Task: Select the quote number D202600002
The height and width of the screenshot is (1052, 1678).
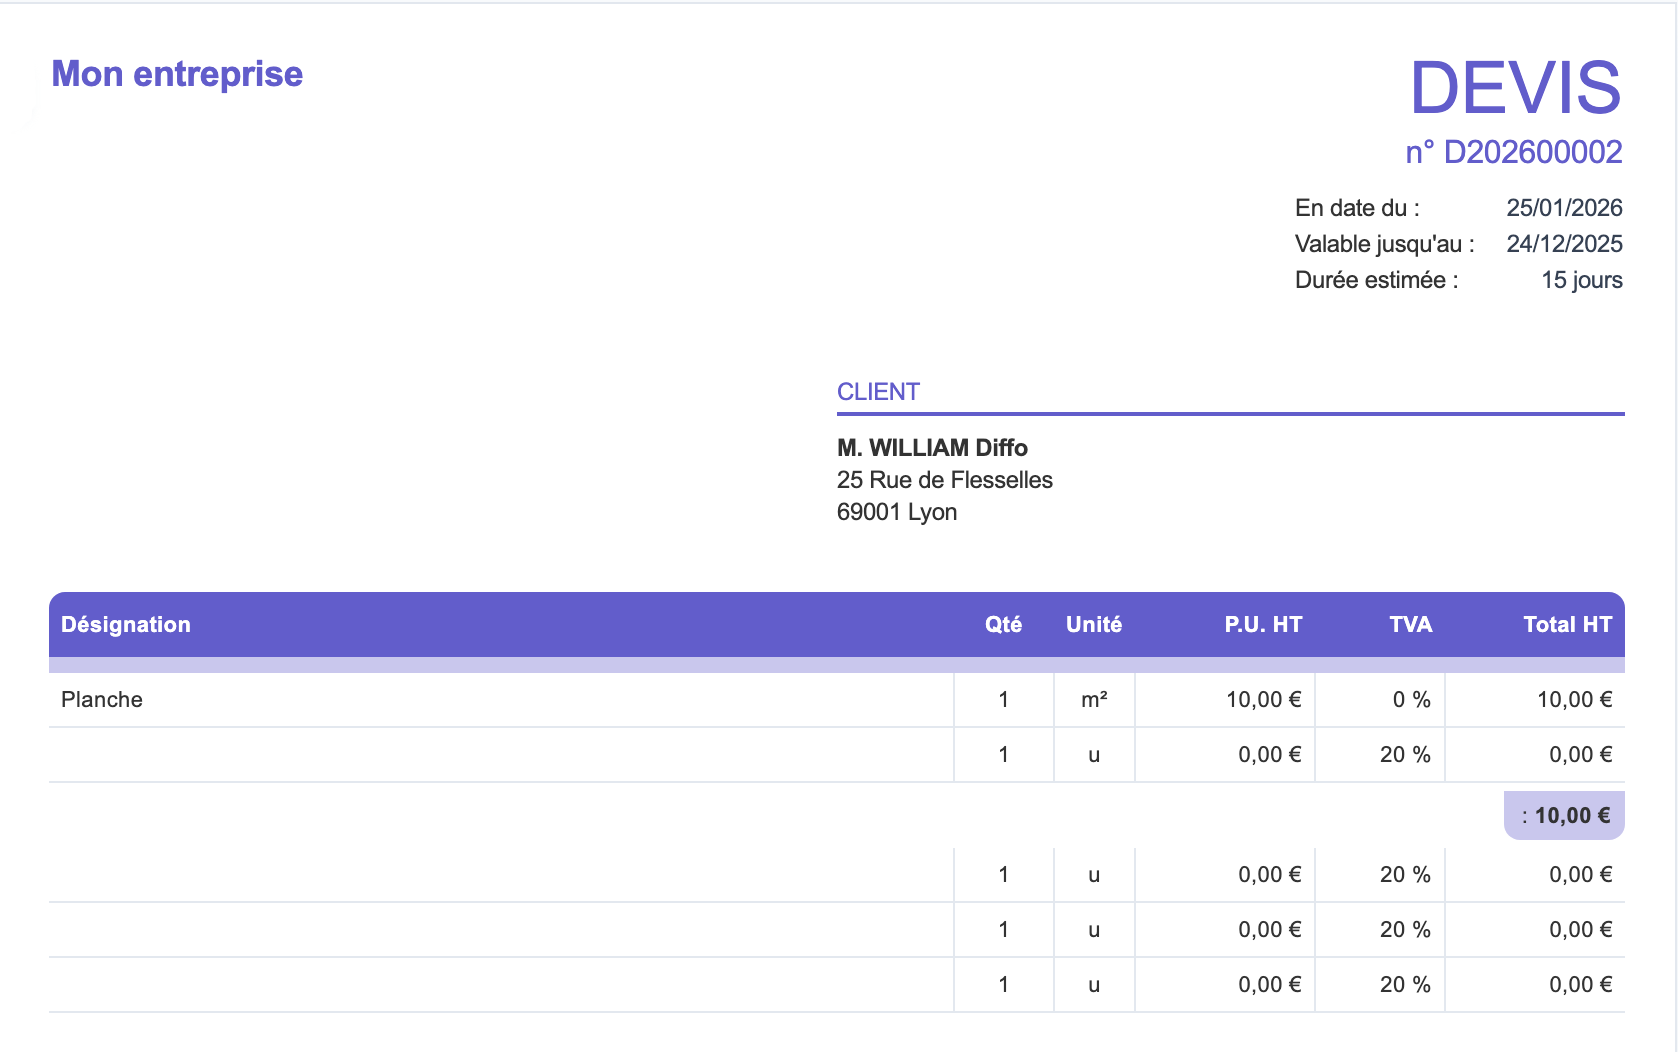Action: coord(1513,152)
